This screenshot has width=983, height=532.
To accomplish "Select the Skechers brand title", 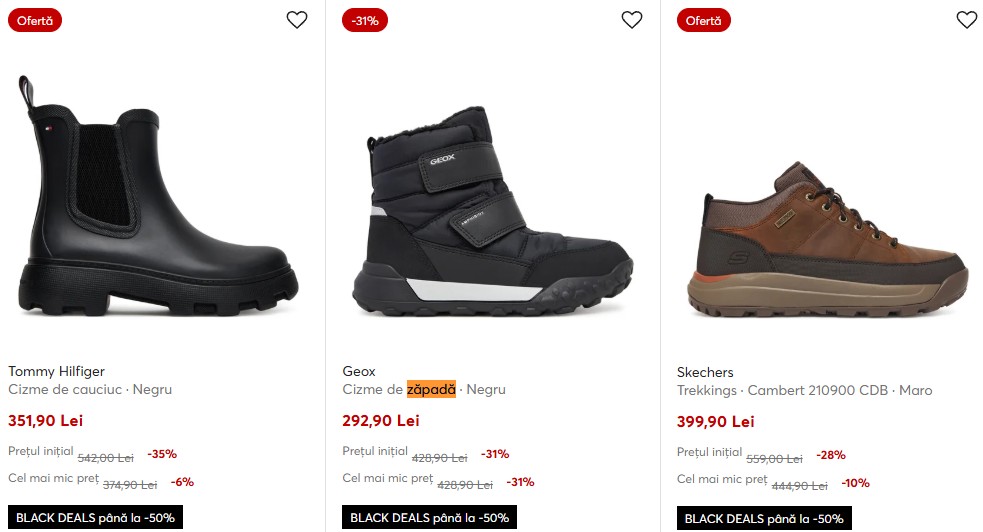I will click(705, 372).
